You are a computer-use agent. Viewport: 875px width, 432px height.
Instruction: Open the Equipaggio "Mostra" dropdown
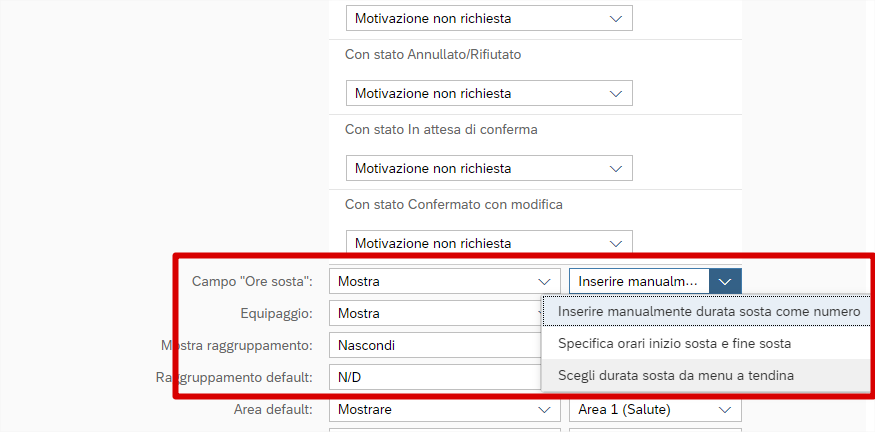pos(435,313)
